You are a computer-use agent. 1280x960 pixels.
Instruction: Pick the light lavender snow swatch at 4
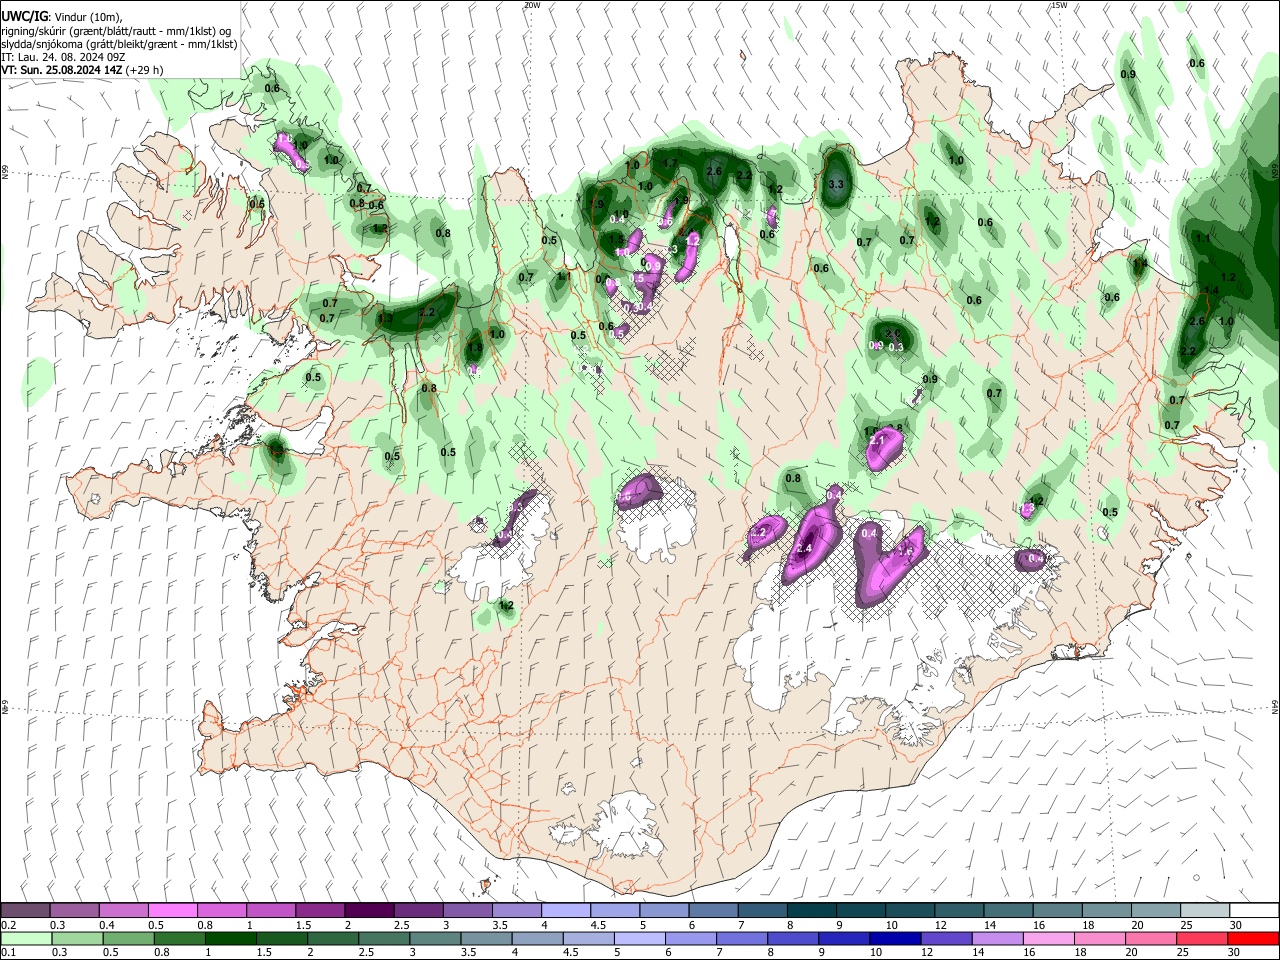tap(565, 910)
